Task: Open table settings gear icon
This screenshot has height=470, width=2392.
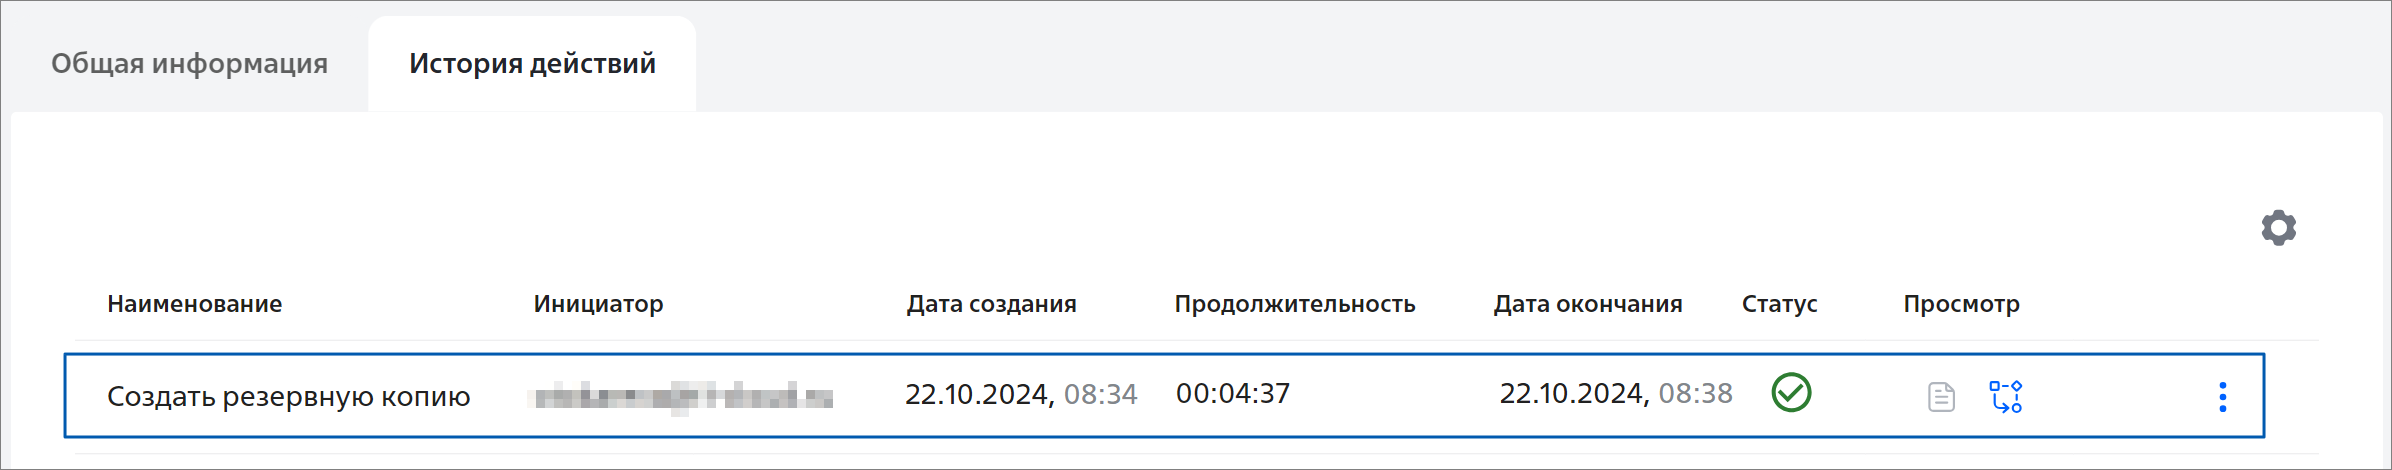Action: coord(2278,228)
